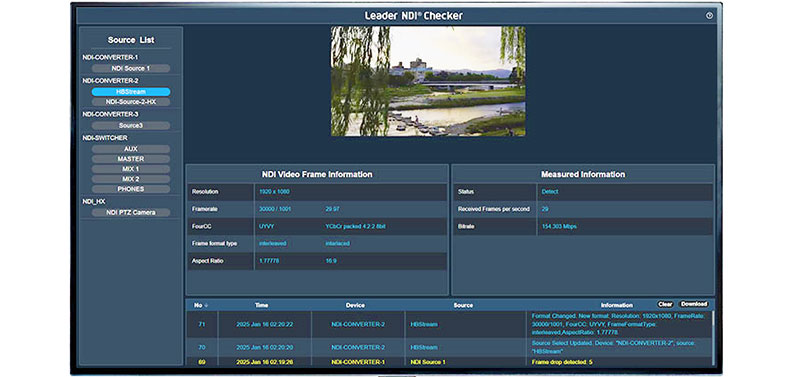Click the NDI-CONVERTER-3 device label
The height and width of the screenshot is (377, 800).
coord(110,114)
